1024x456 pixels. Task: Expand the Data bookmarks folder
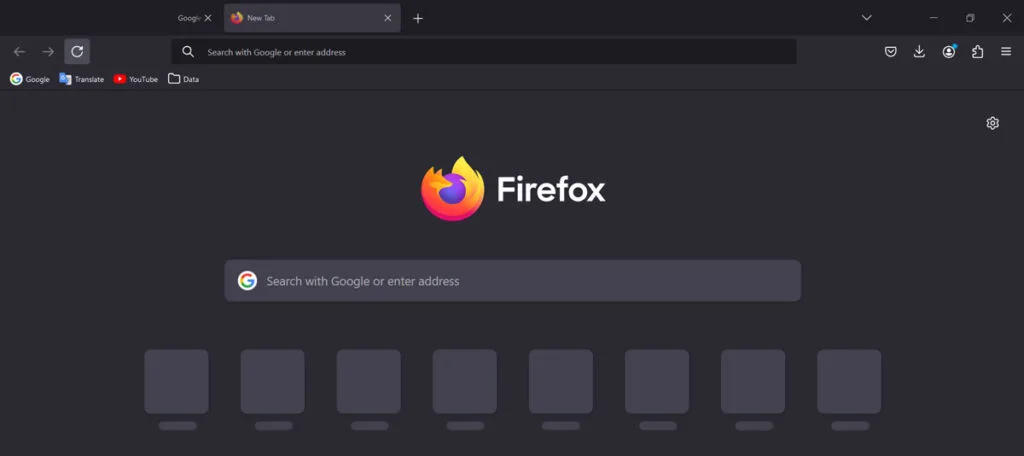pos(184,79)
